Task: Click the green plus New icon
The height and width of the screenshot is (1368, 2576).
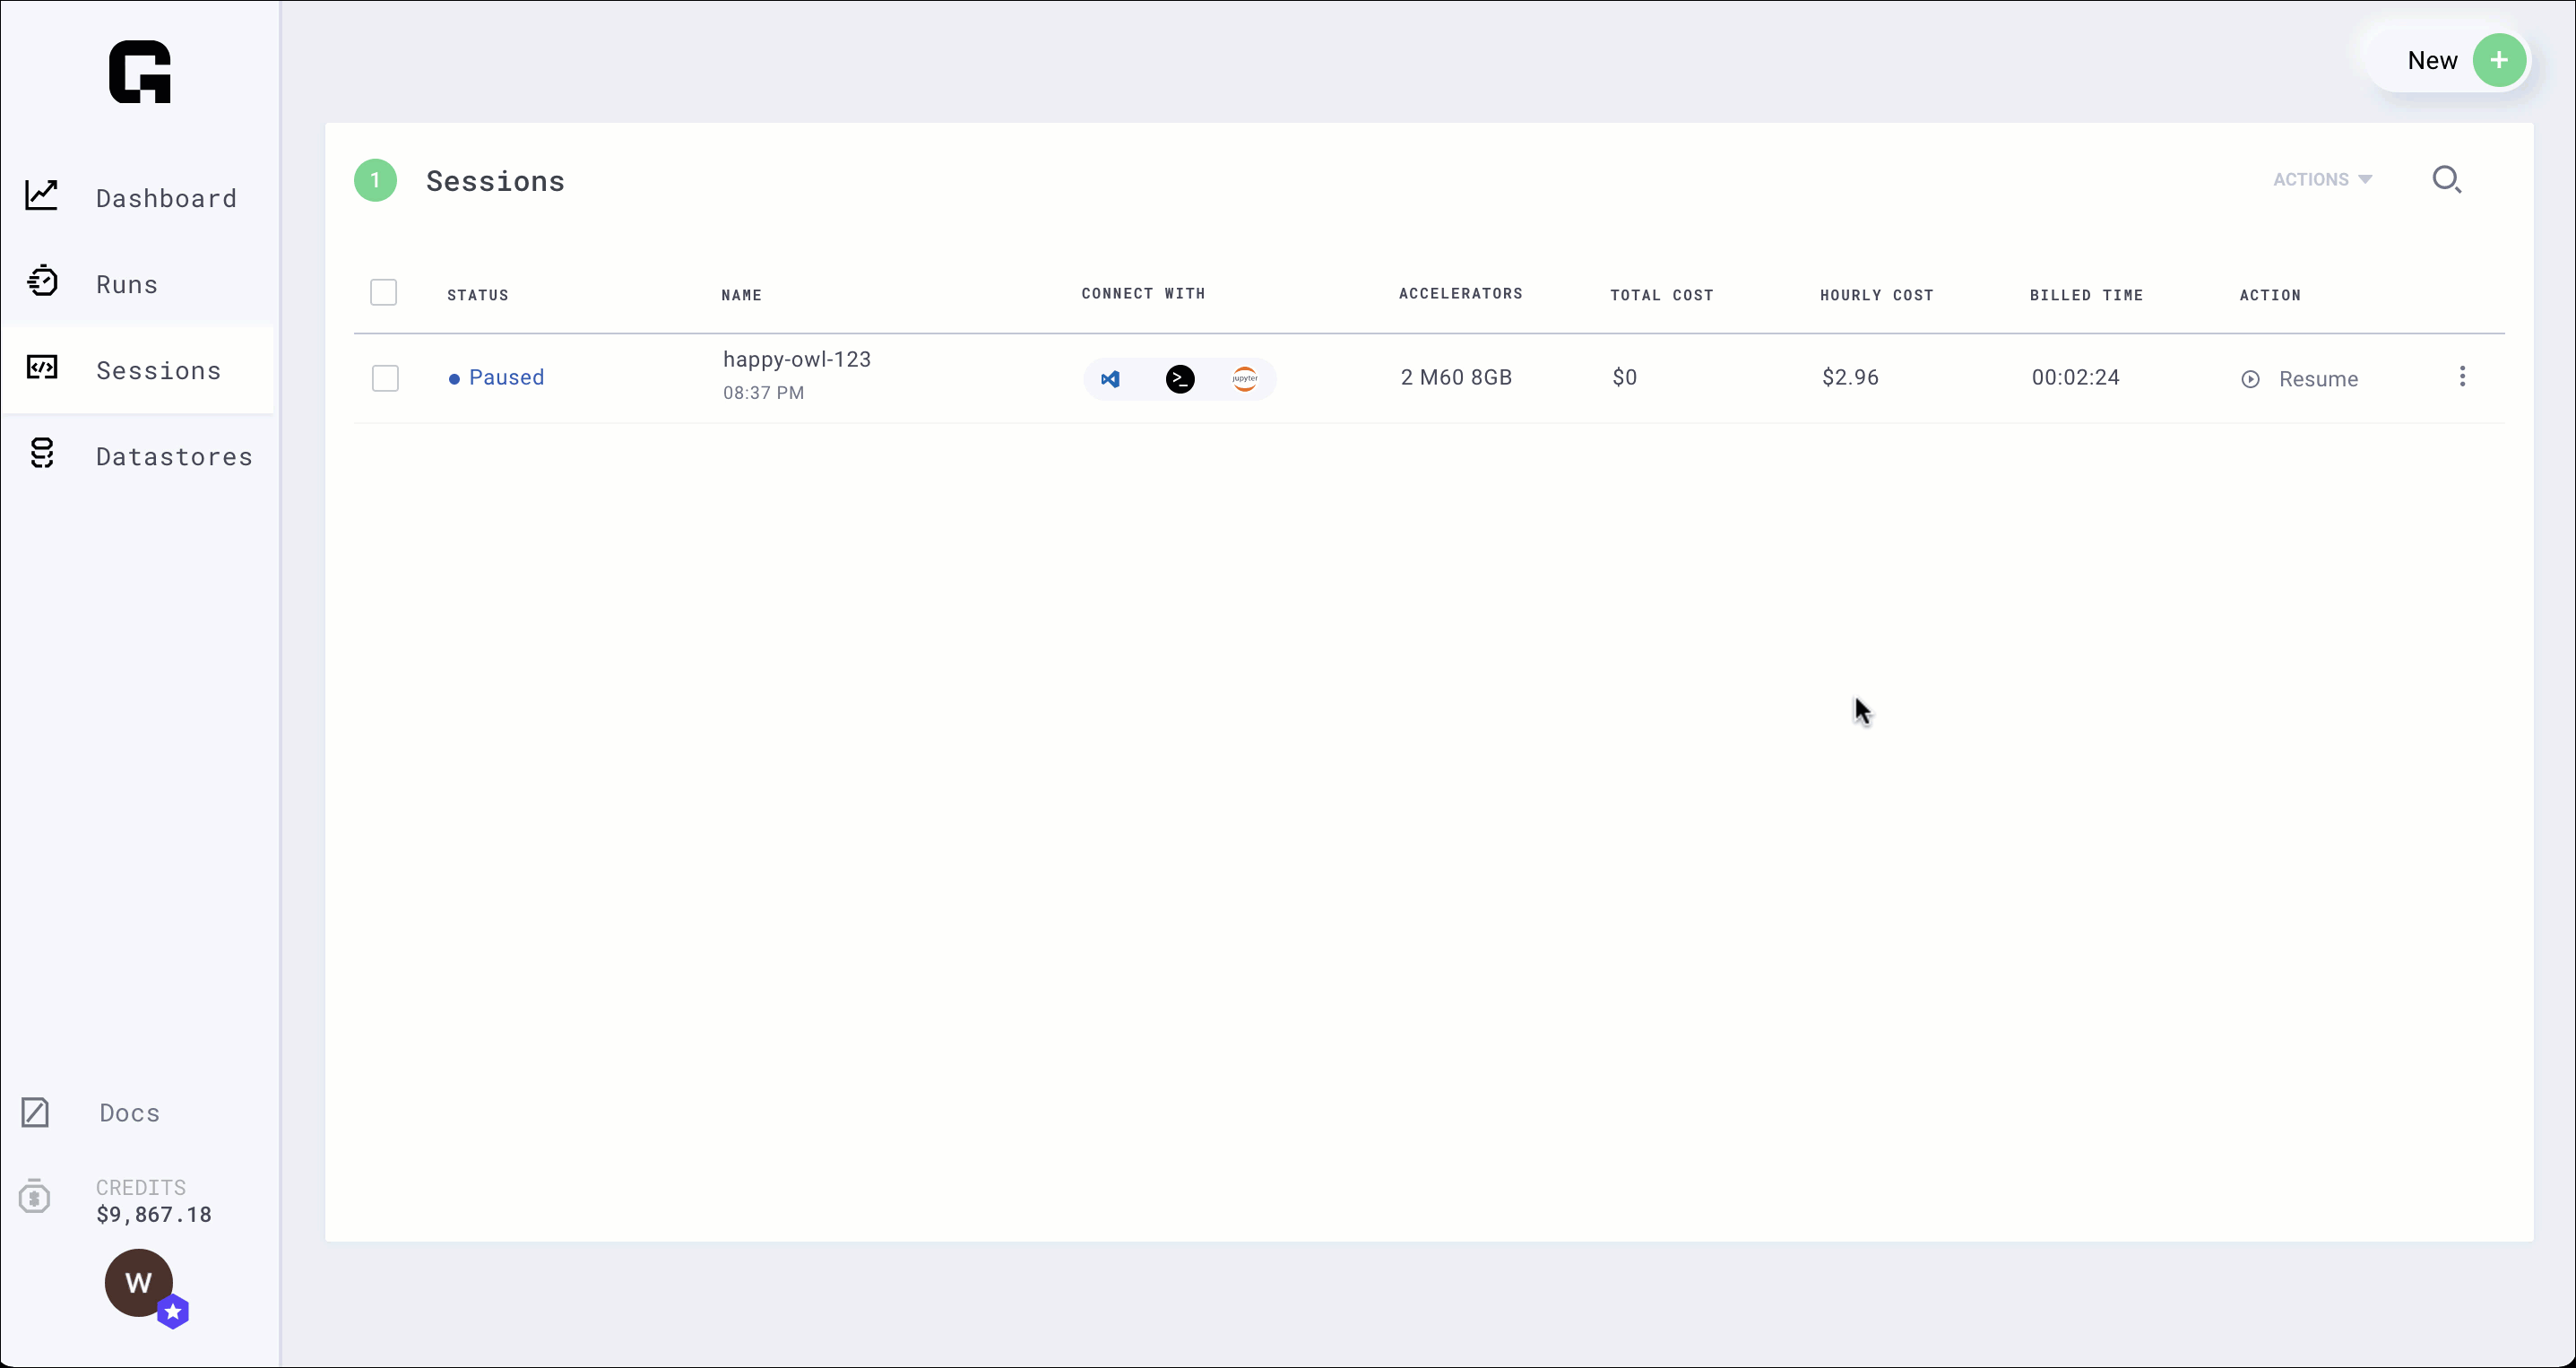Action: (x=2499, y=60)
